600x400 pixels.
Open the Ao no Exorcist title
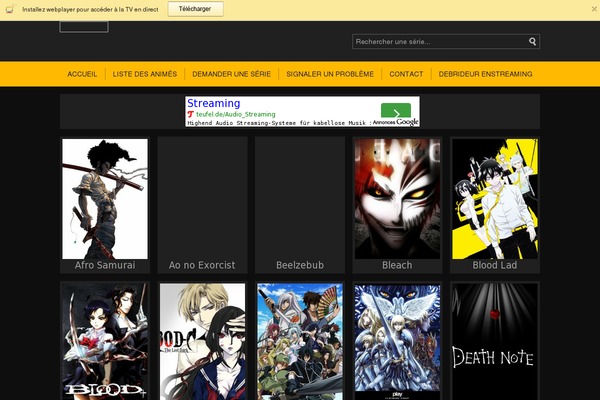202,265
